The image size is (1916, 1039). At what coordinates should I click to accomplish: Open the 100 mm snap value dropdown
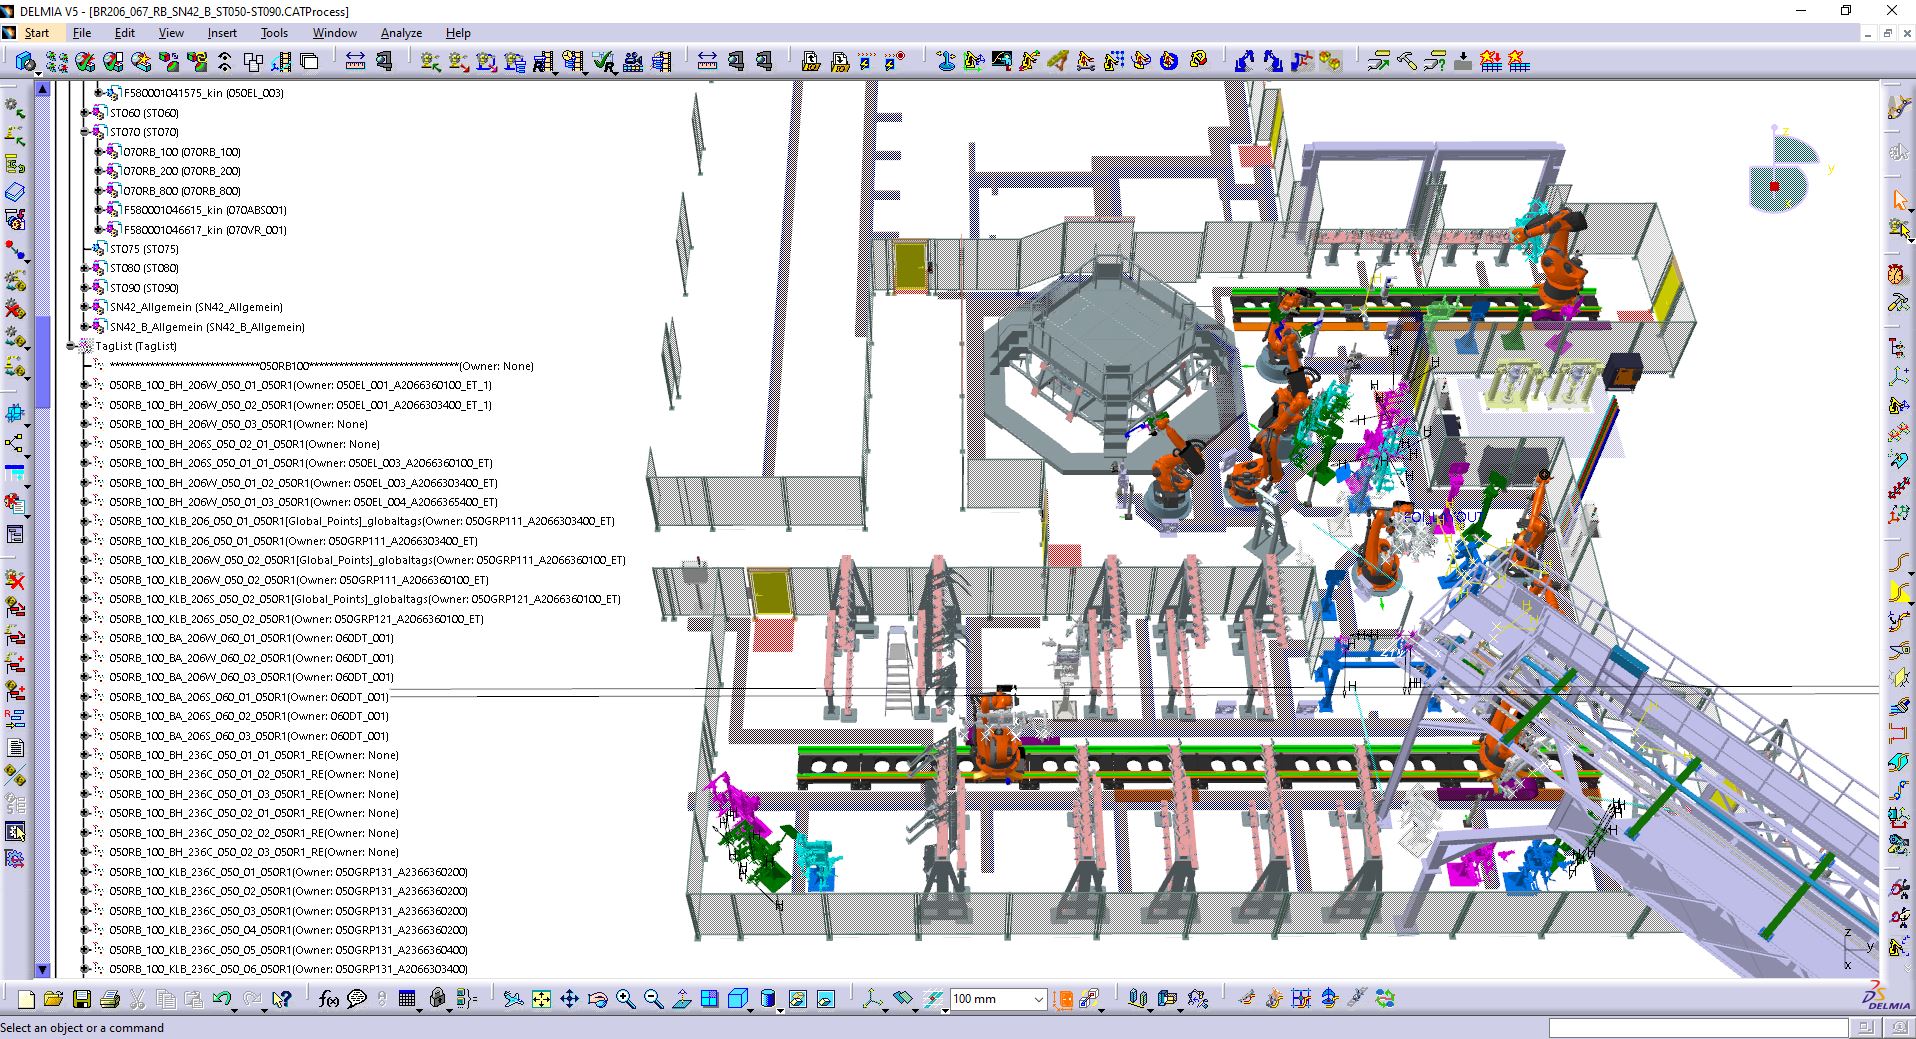[1038, 998]
